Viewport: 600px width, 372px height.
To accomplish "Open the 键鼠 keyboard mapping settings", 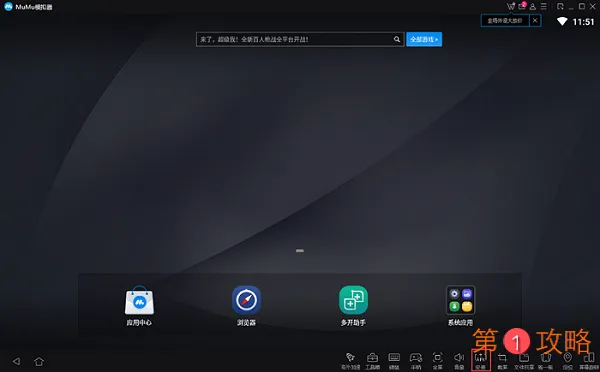I will 394,361.
